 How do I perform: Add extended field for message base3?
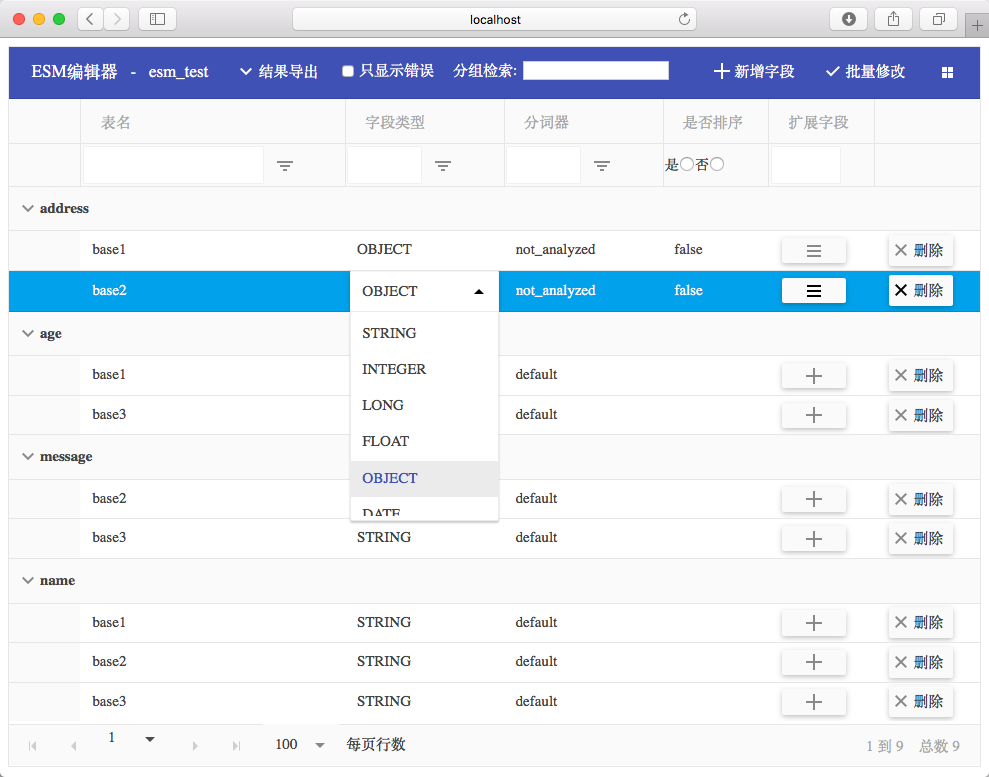click(814, 538)
